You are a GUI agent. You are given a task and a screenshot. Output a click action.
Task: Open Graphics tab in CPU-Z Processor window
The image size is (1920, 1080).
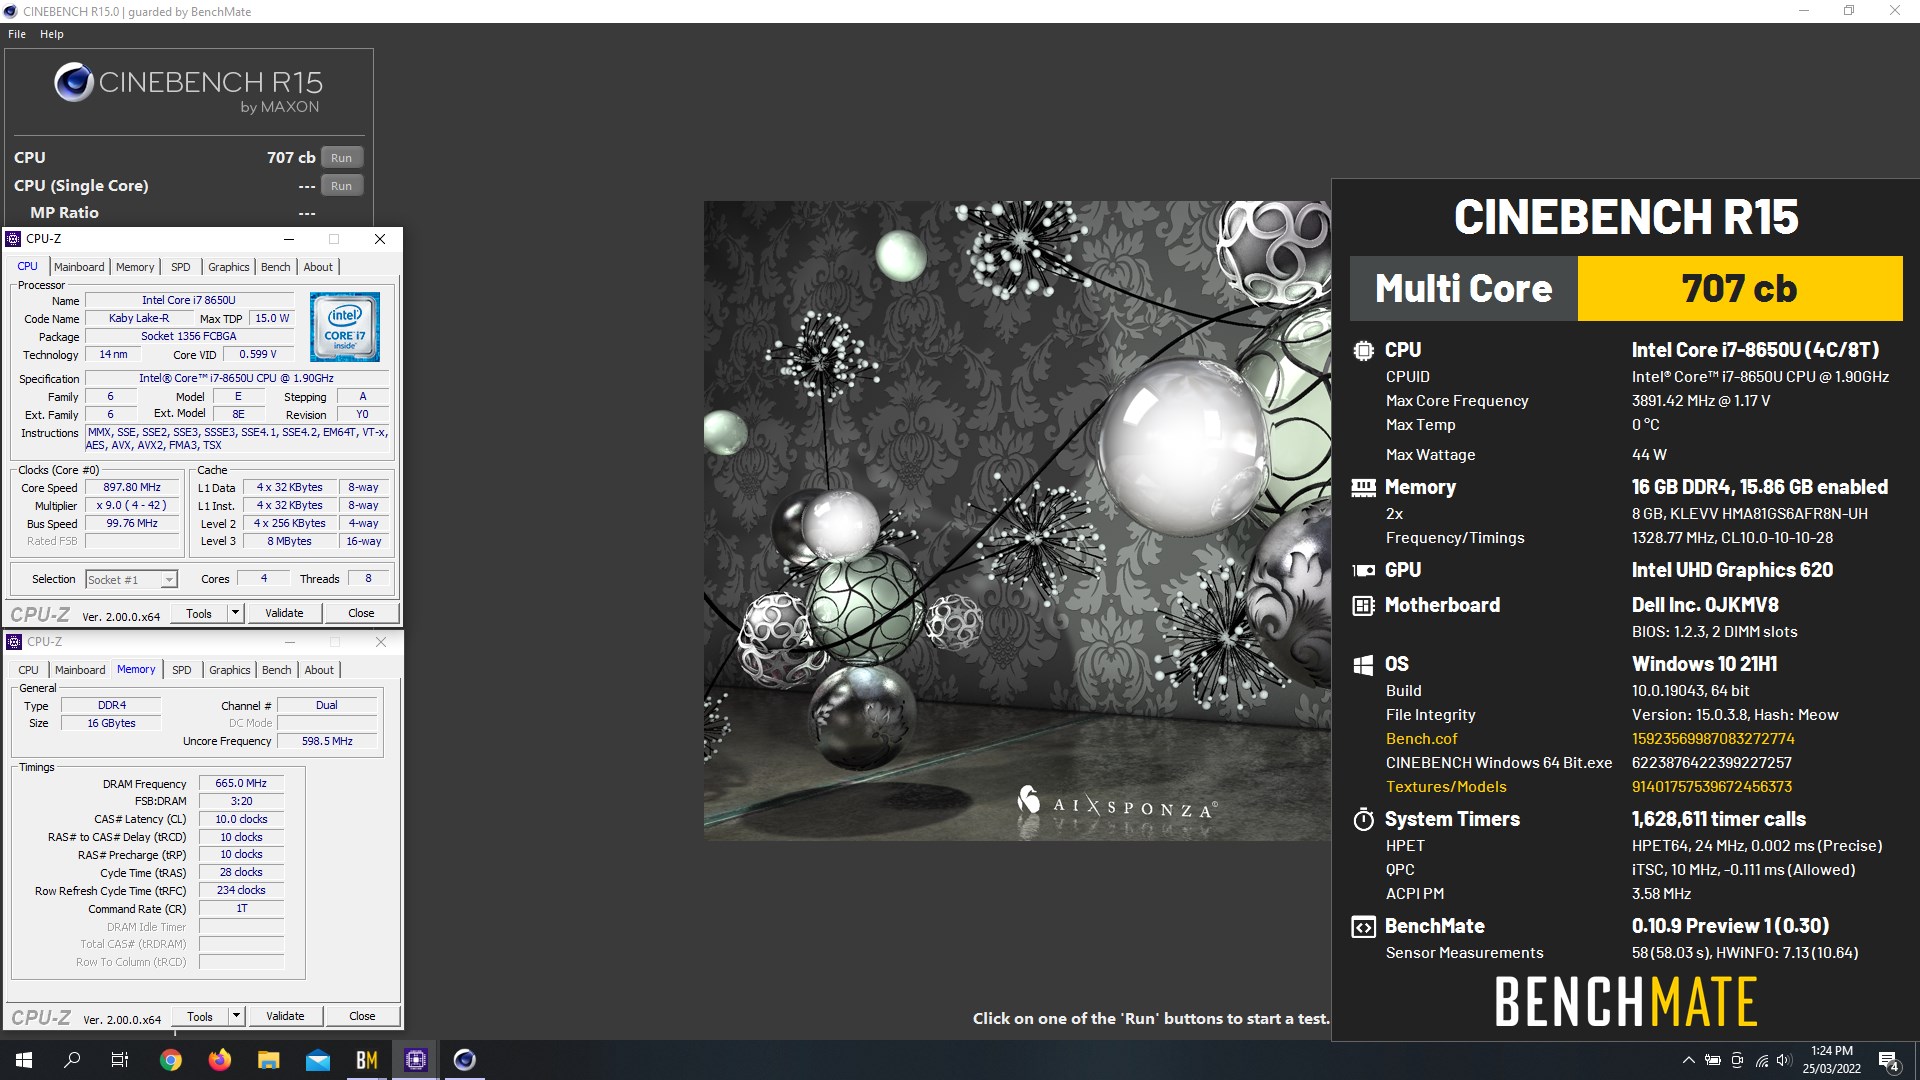(229, 267)
